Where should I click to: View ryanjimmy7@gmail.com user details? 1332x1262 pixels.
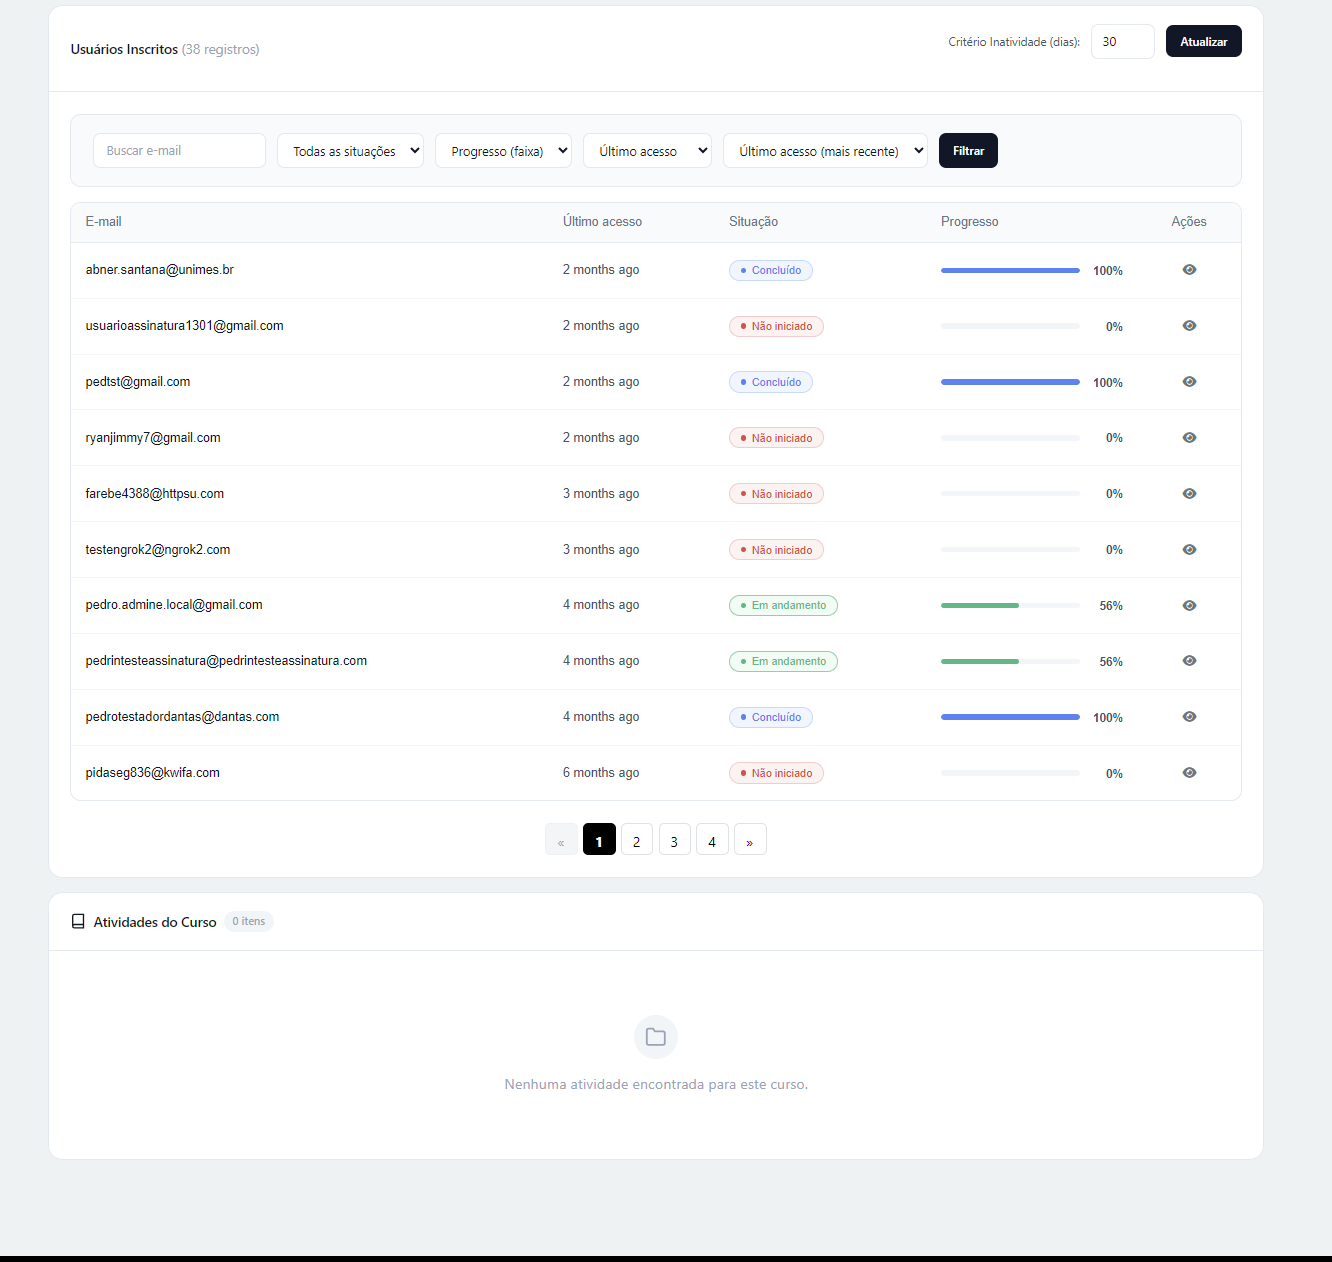pos(1189,438)
